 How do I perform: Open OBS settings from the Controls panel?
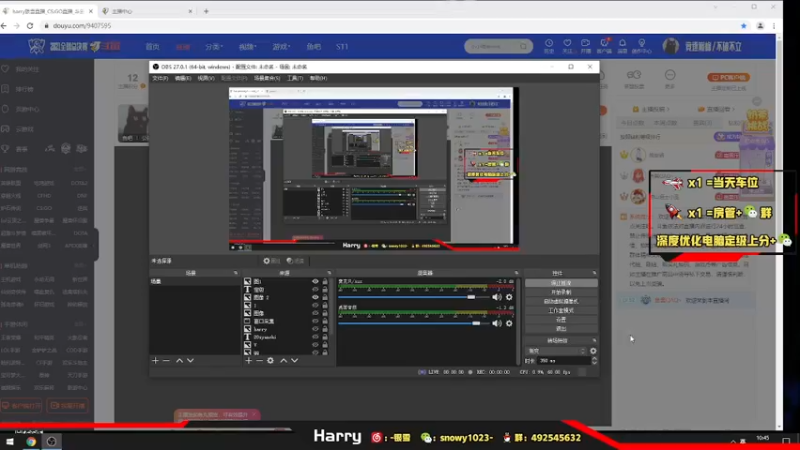click(561, 319)
